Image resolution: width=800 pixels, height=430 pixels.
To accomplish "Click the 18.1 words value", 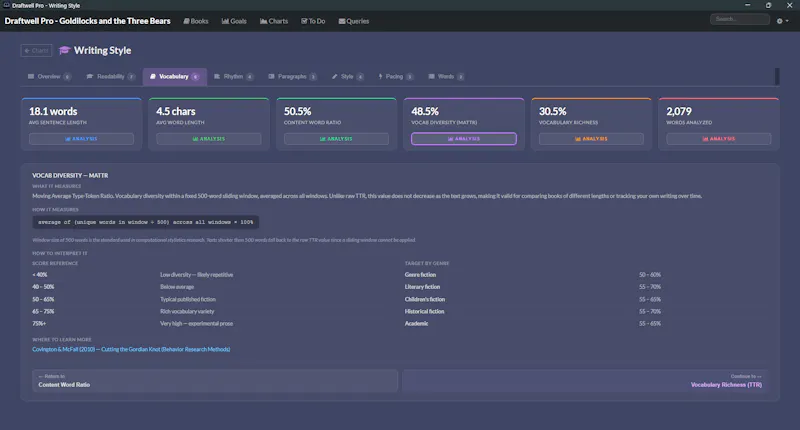I will (53, 111).
